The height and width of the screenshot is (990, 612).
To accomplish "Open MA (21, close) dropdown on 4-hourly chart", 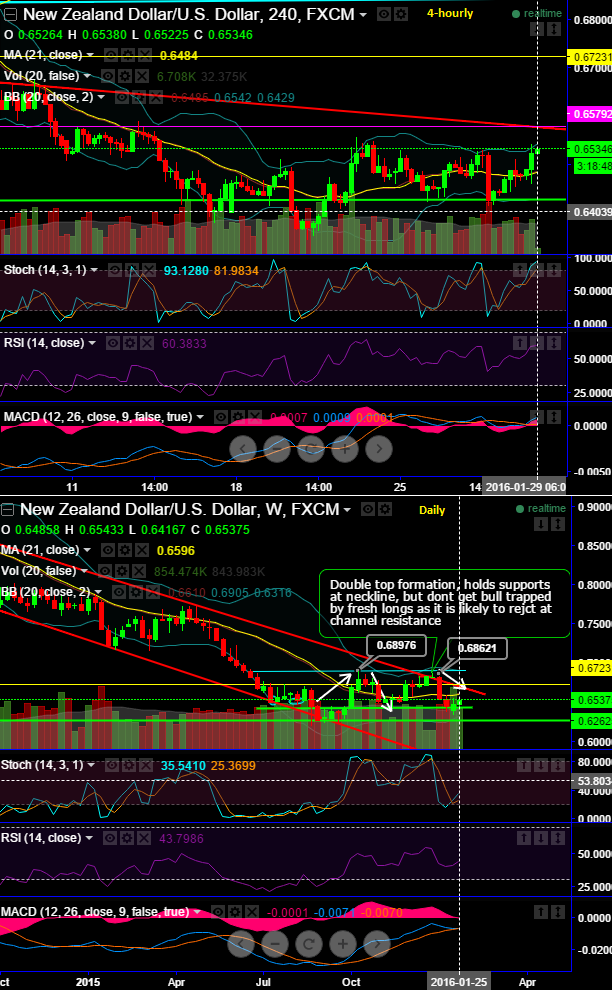I will click(90, 55).
